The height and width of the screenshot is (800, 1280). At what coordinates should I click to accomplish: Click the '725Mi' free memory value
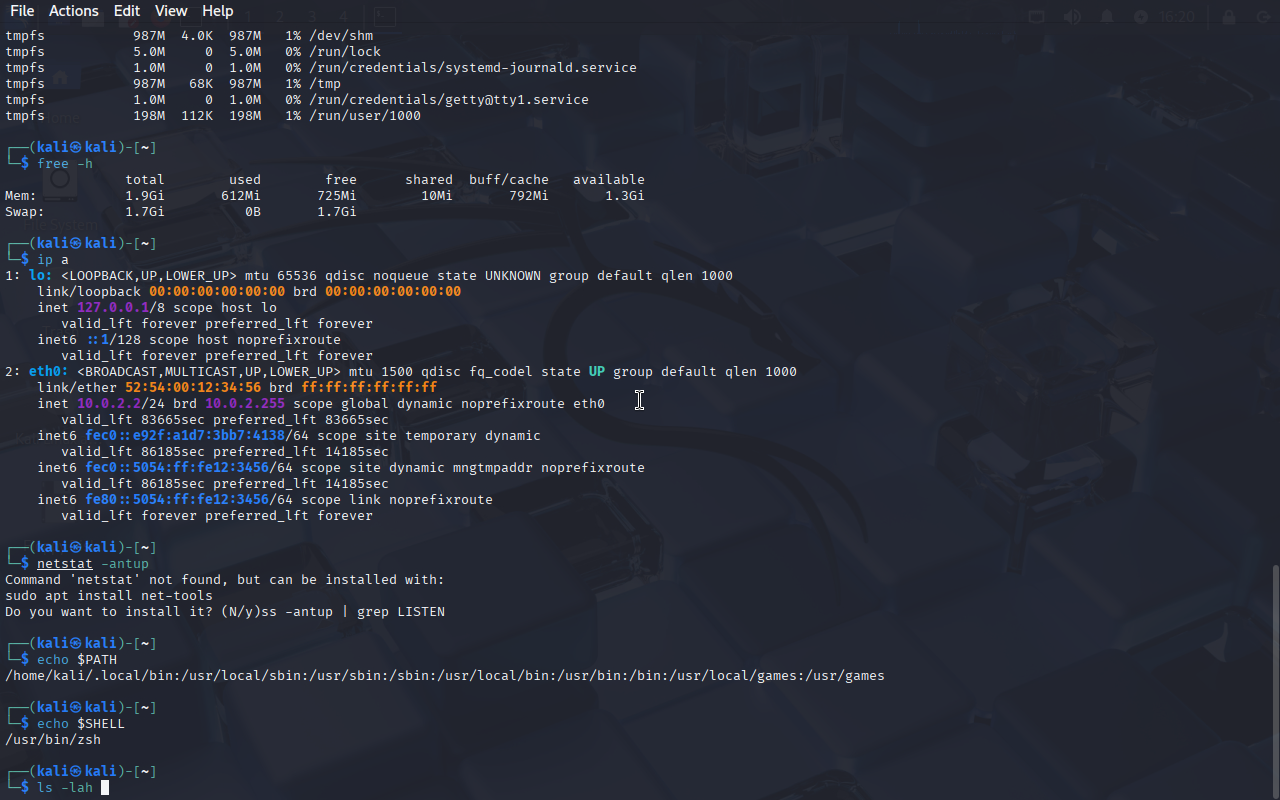tap(337, 196)
